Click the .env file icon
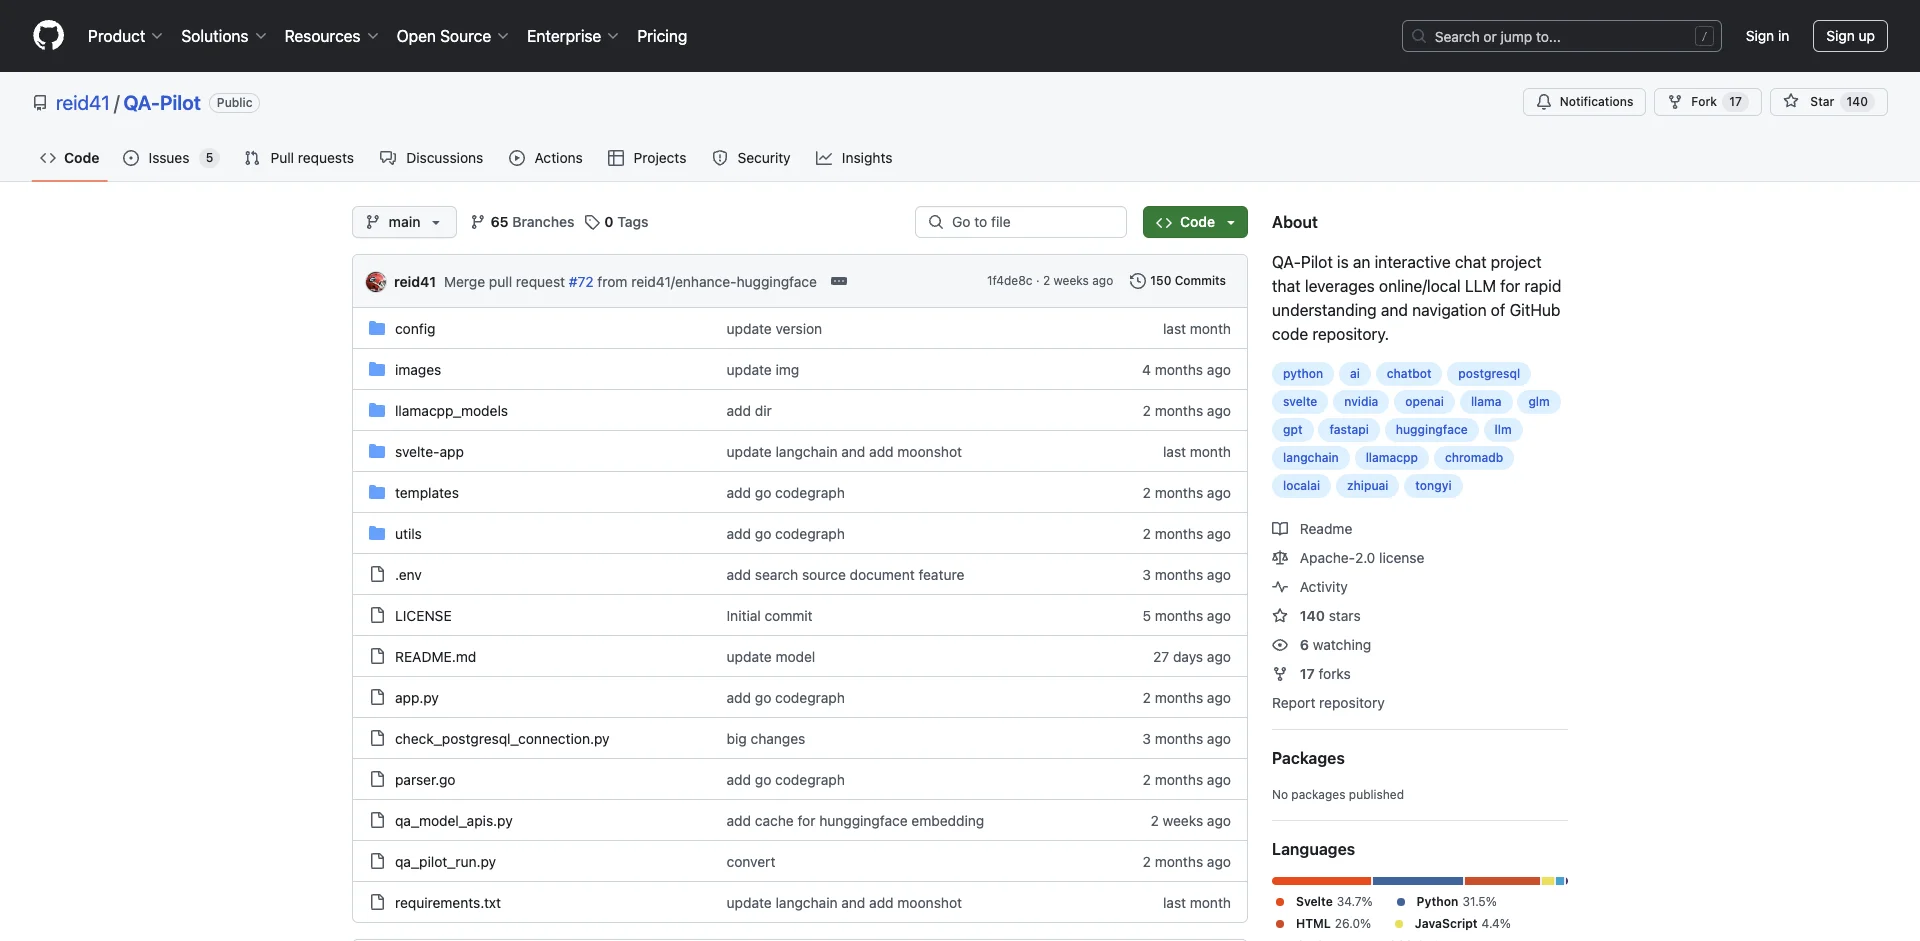Screen dimensions: 1920x941 (x=377, y=575)
